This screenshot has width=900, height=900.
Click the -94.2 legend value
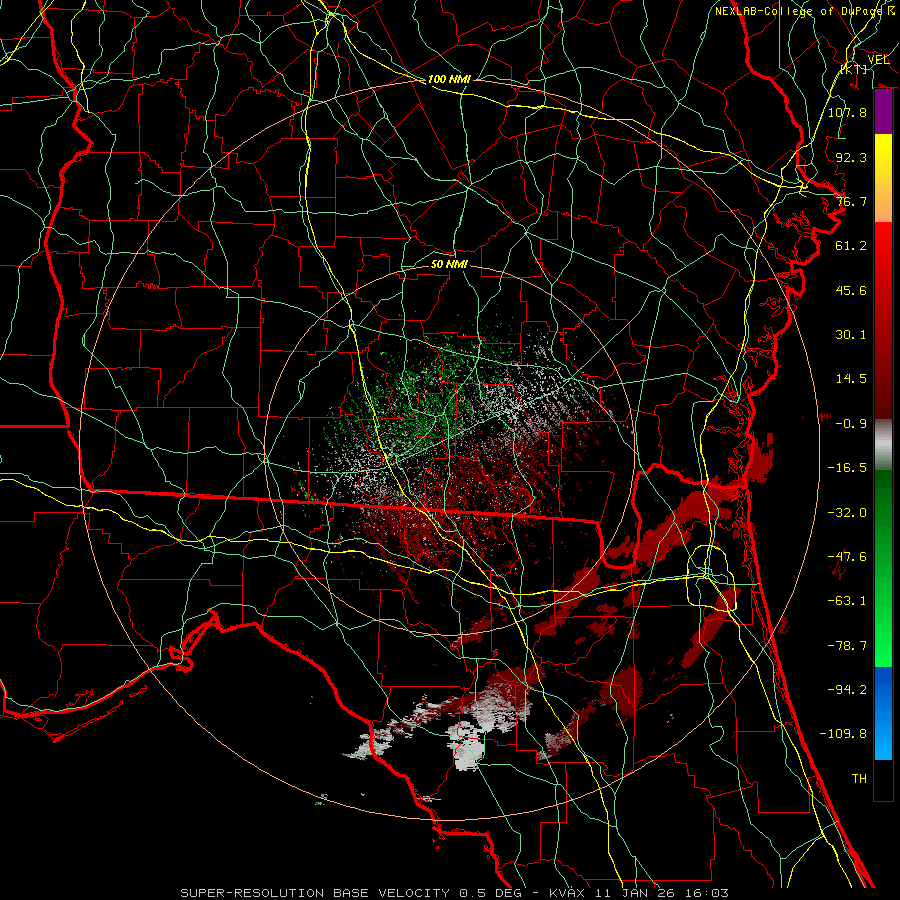point(847,690)
